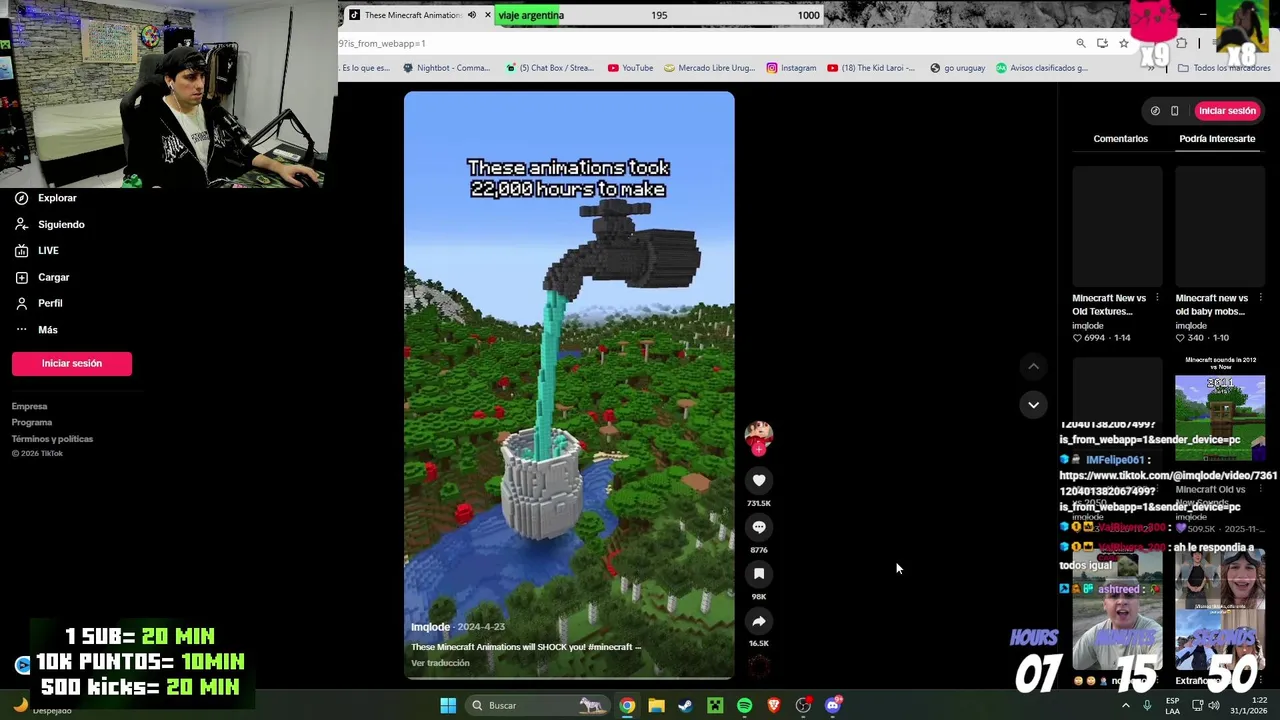Share video using the arrow icon
Viewport: 1280px width, 720px height.
point(759,621)
